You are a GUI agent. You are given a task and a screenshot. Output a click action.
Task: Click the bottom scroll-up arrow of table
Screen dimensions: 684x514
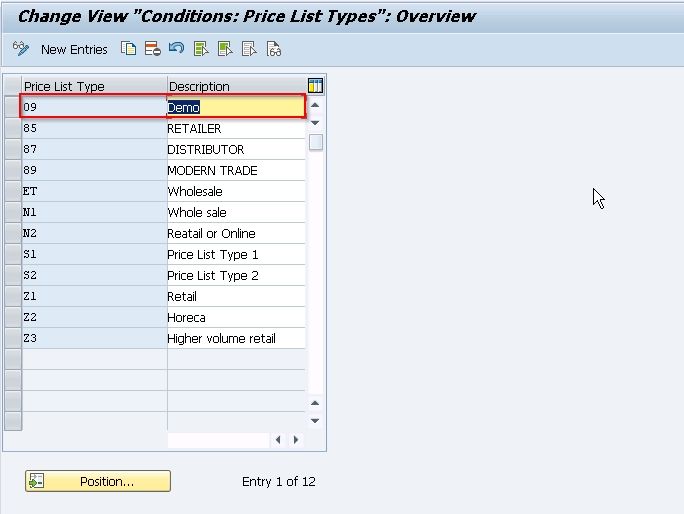pyautogui.click(x=315, y=403)
